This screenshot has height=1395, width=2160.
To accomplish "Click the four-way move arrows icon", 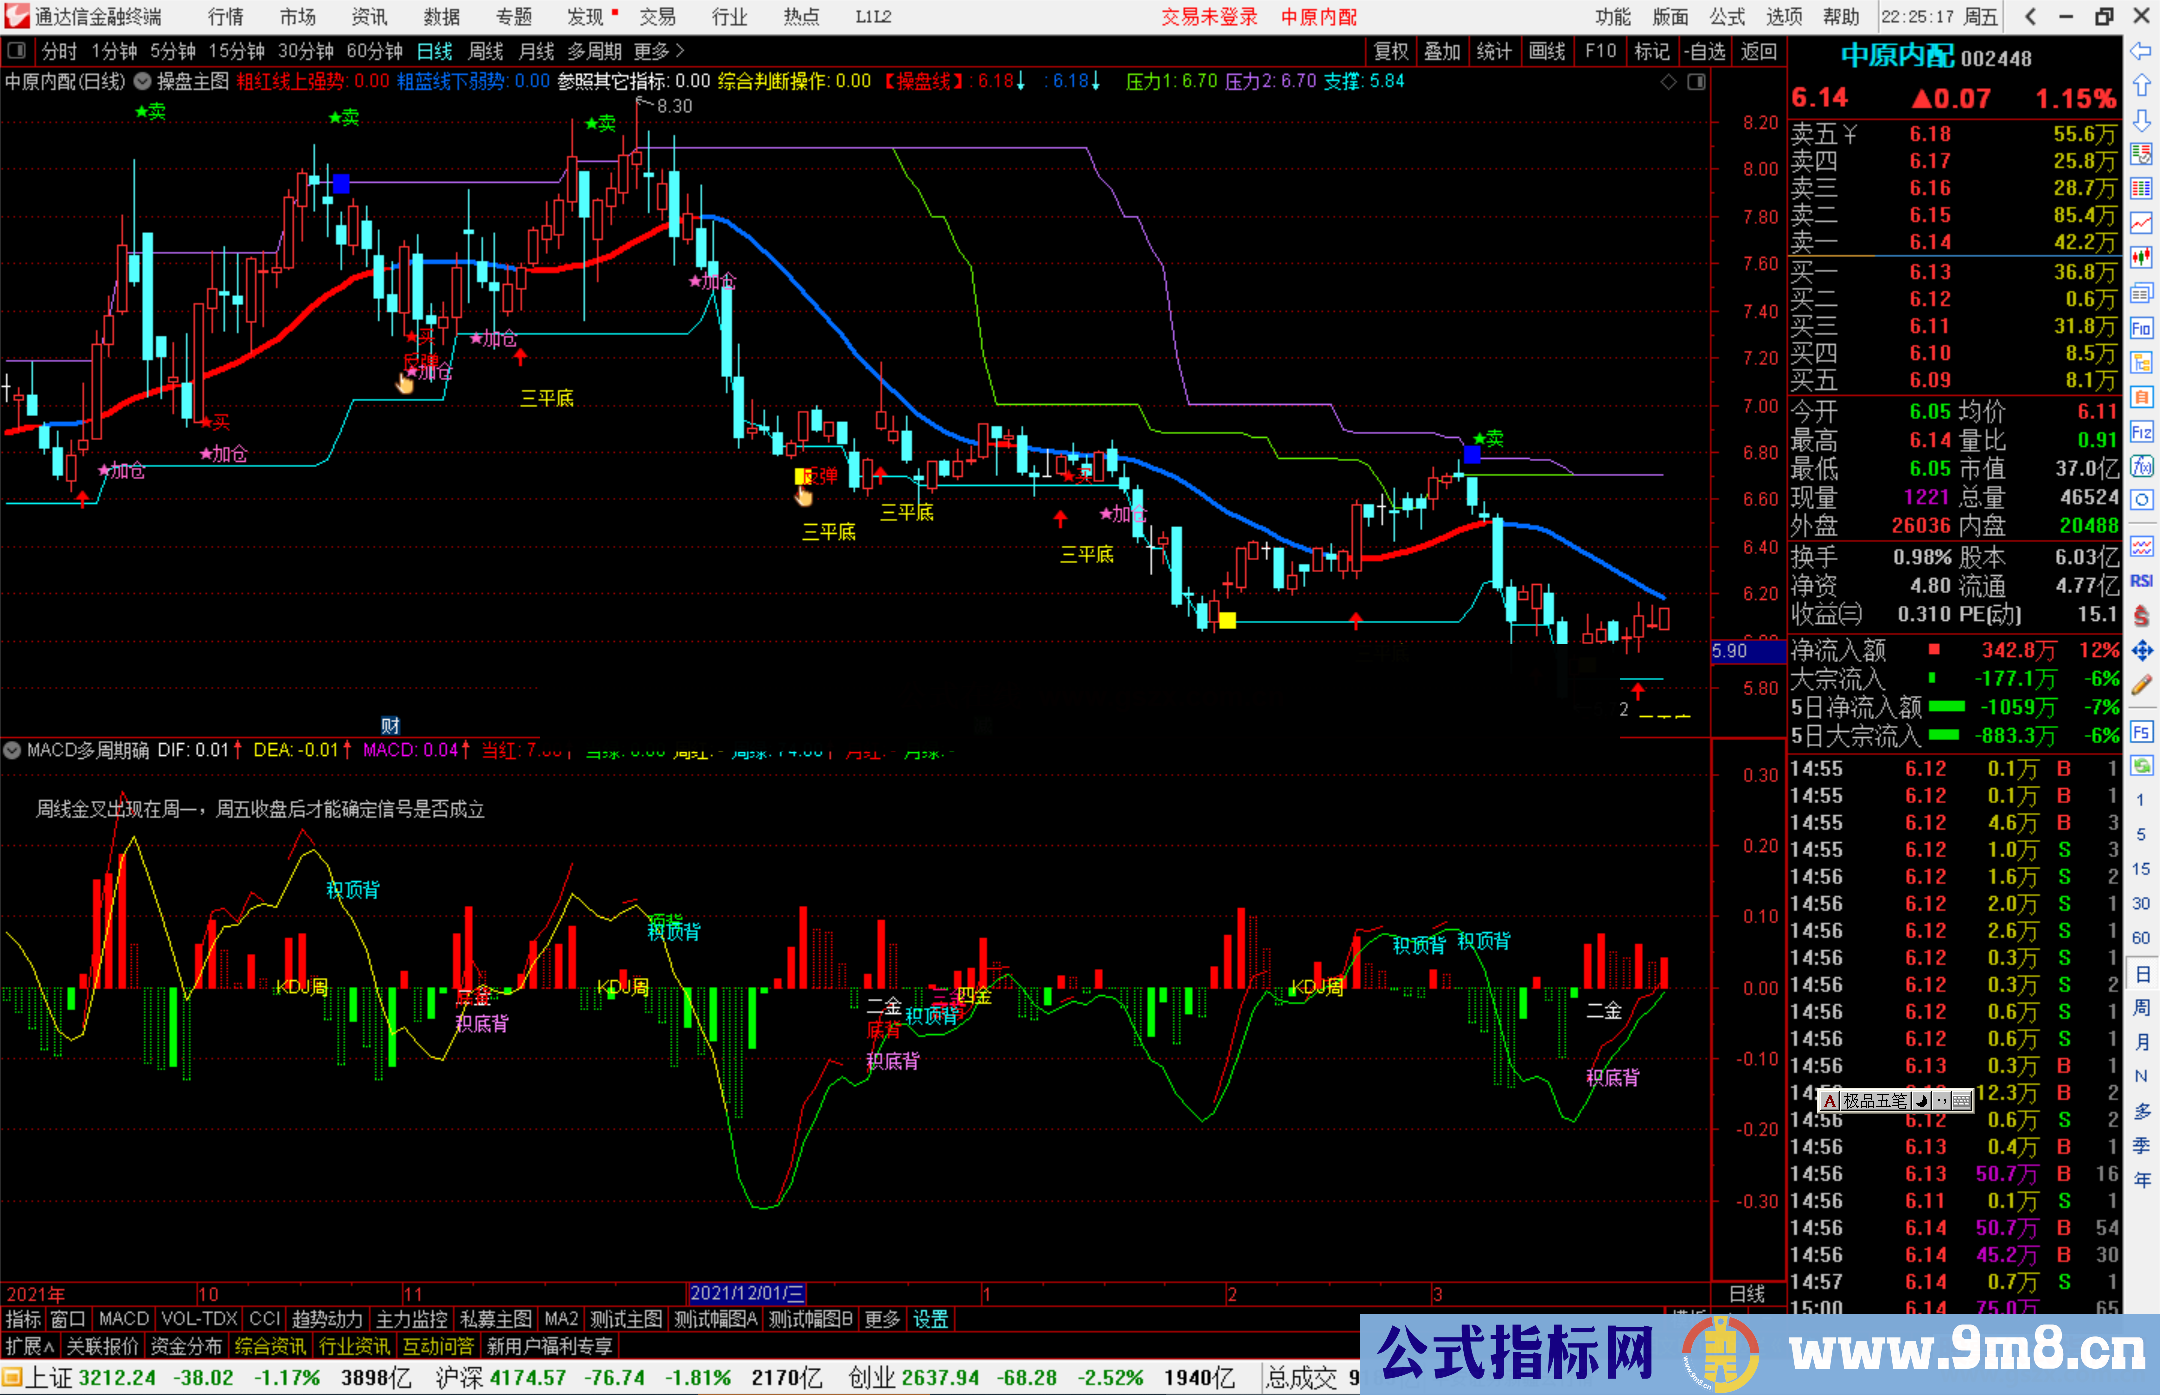I will point(2141,651).
